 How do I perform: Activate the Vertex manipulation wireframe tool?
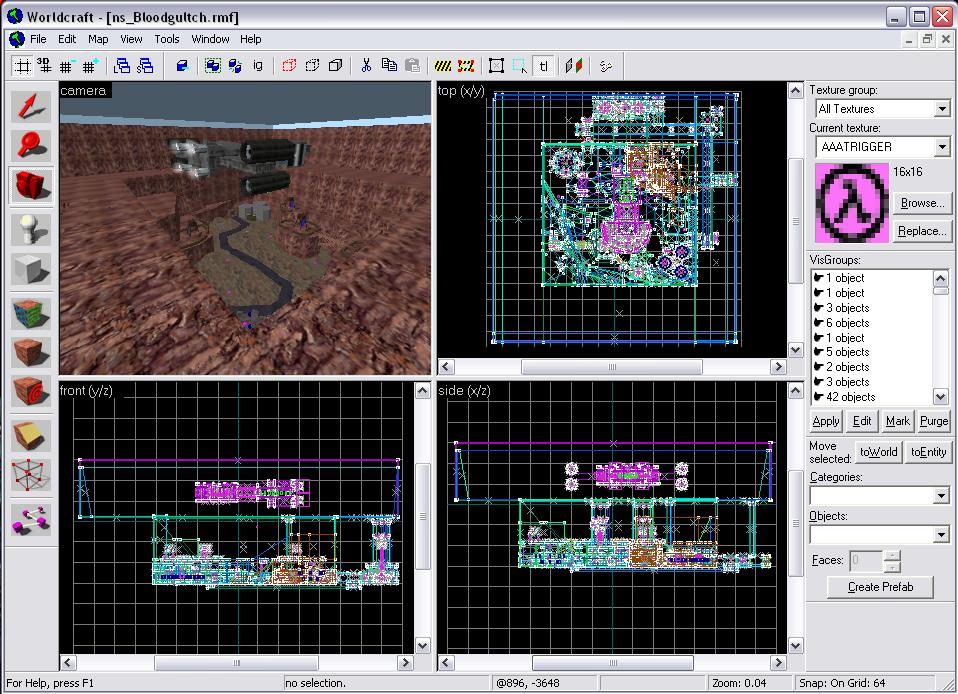click(31, 475)
